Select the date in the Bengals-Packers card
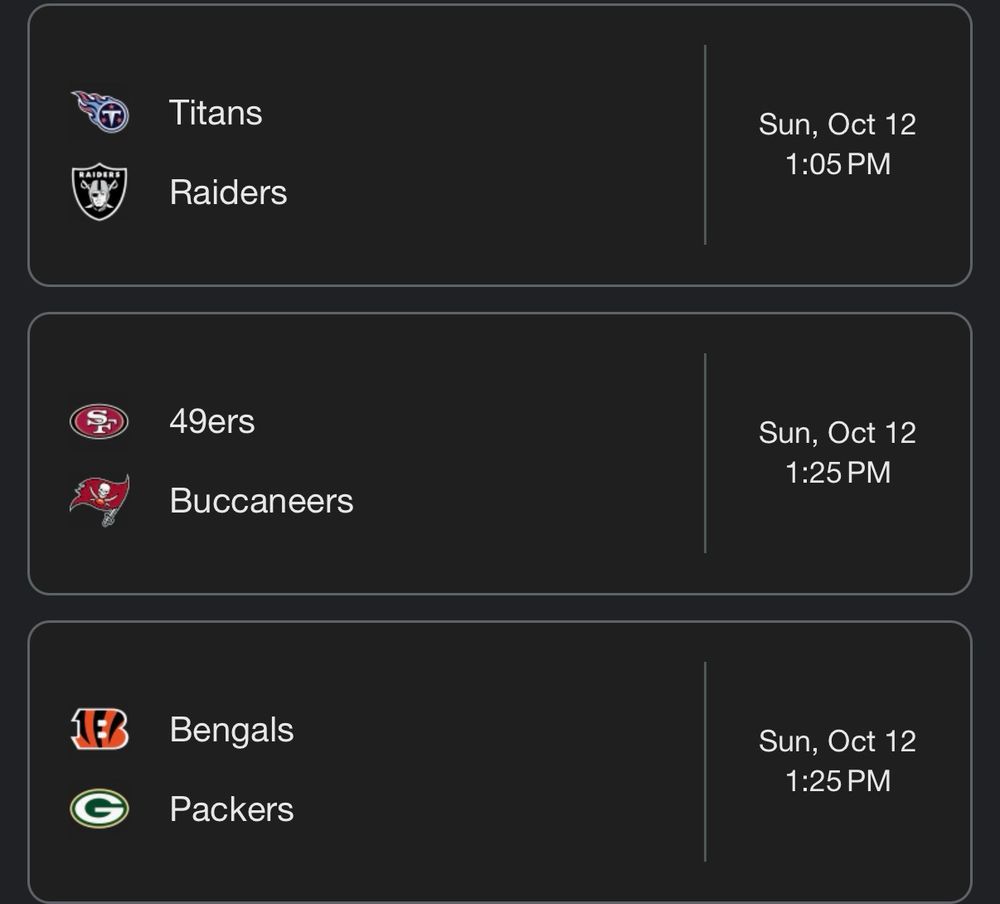The width and height of the screenshot is (1000, 904). [x=837, y=741]
